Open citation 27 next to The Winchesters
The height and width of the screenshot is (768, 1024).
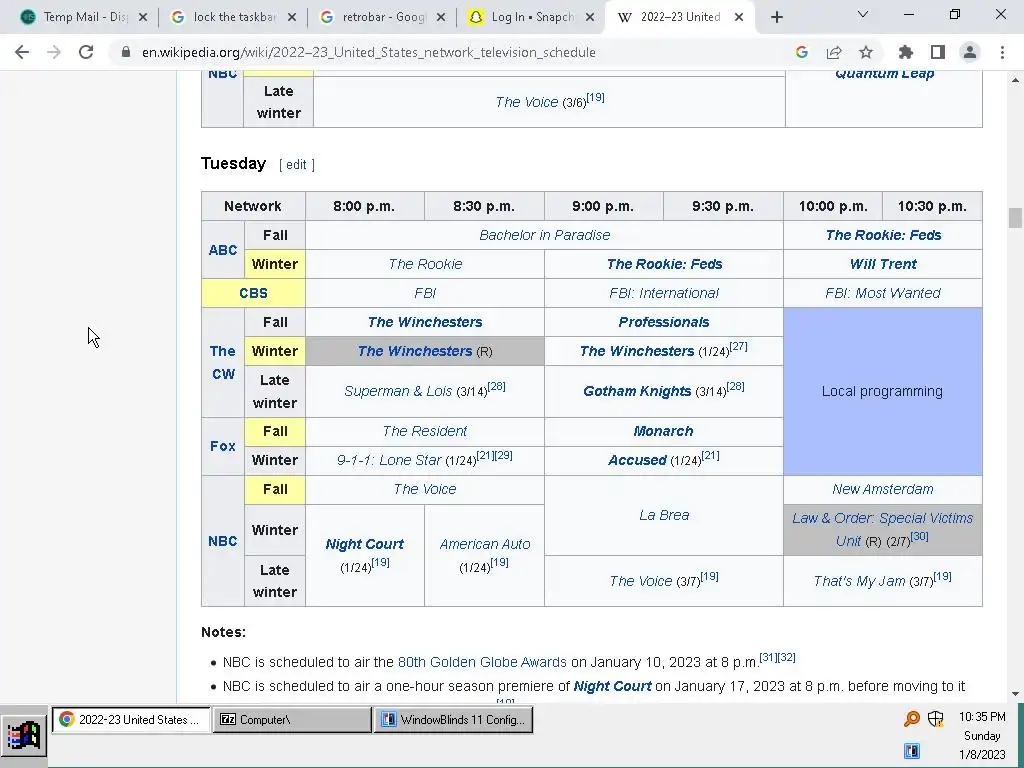(739, 346)
